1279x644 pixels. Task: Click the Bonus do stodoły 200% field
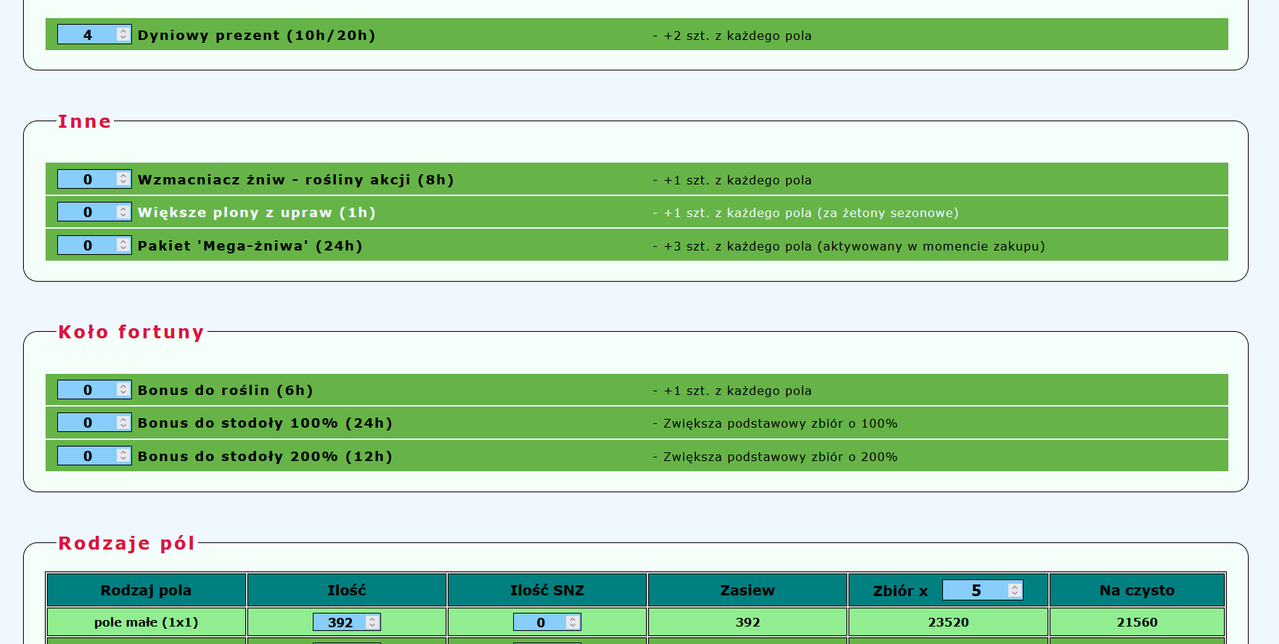94,456
